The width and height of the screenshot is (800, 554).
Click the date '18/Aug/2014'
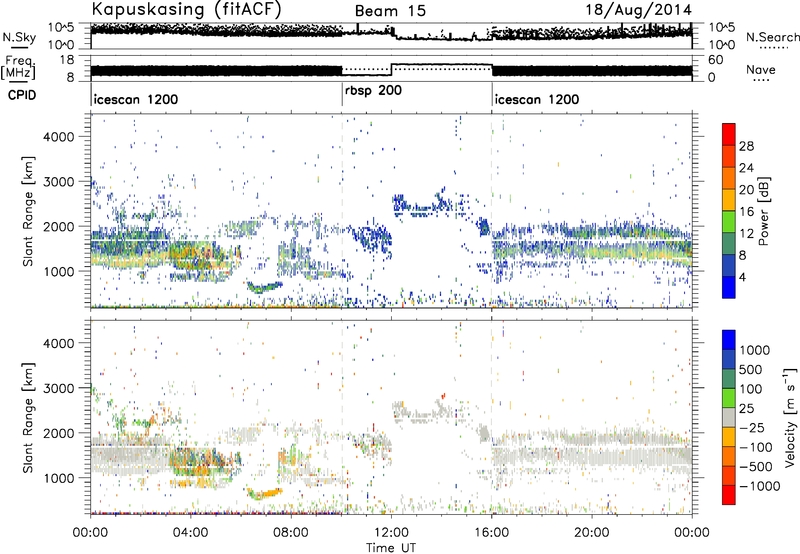(639, 10)
